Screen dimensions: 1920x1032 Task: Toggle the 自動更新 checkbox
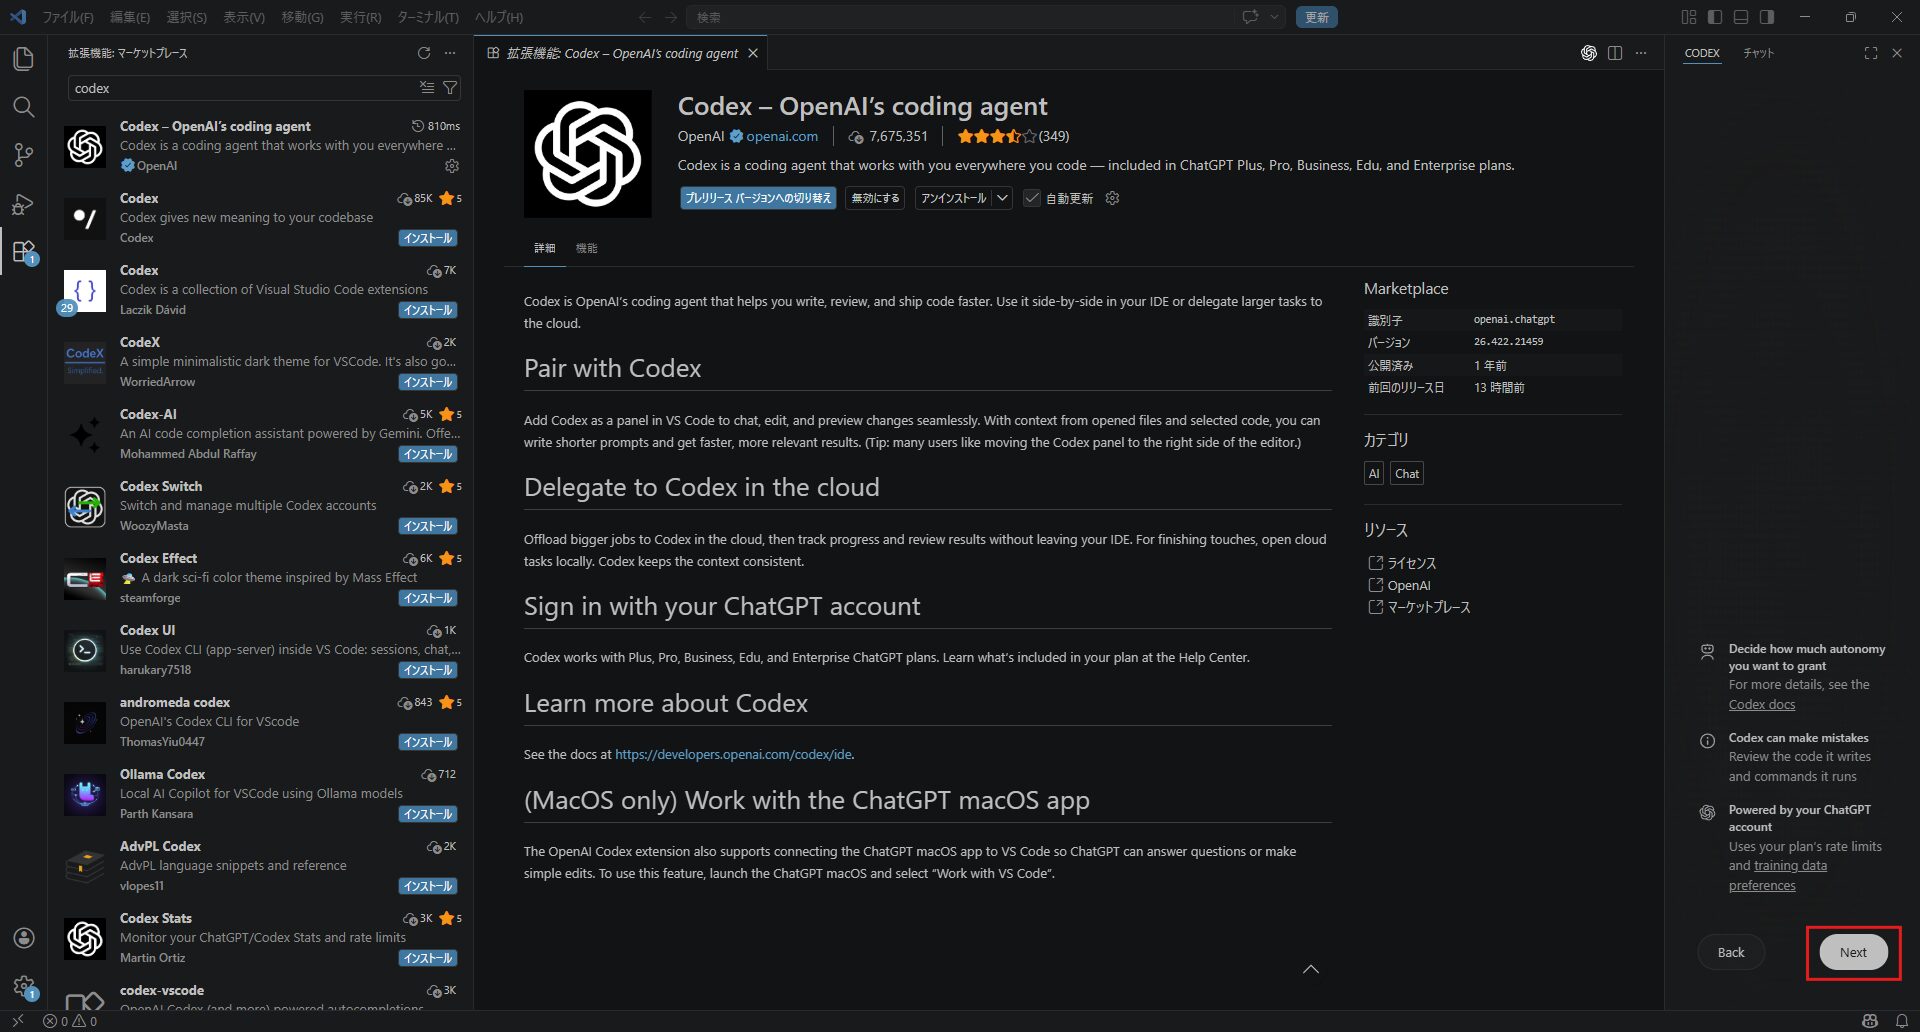coord(1032,198)
